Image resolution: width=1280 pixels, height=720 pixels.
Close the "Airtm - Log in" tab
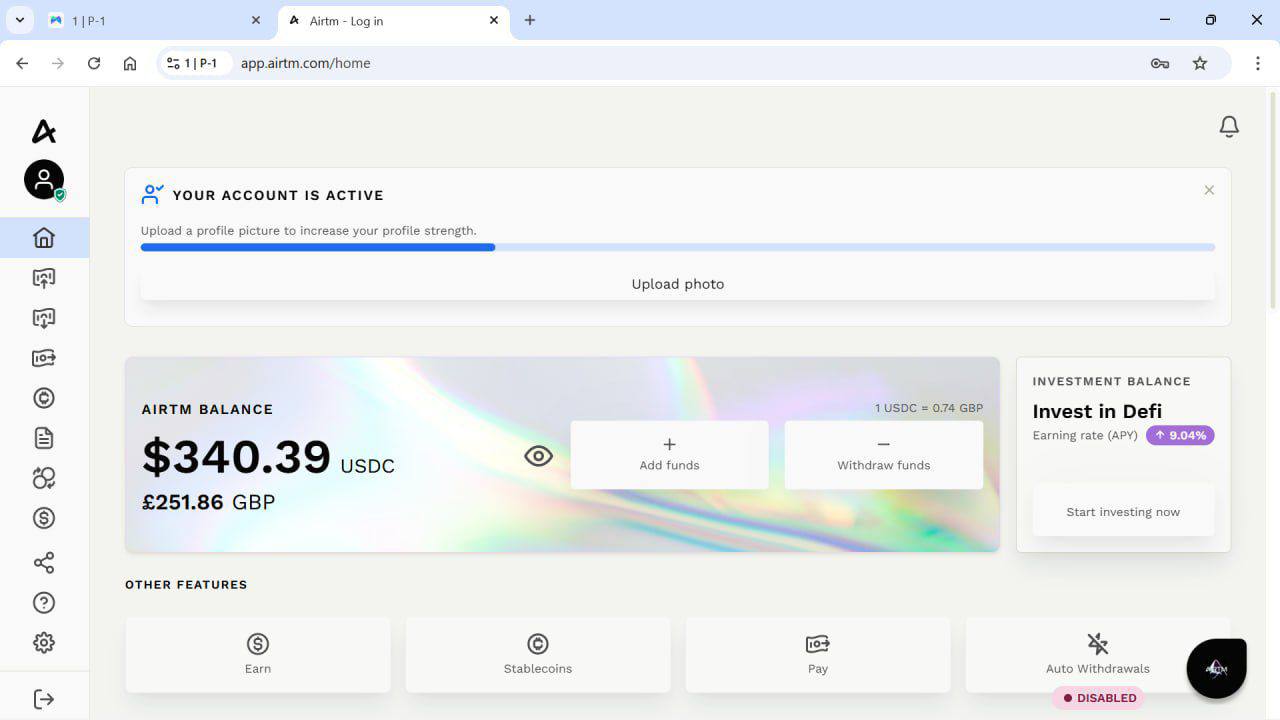pyautogui.click(x=494, y=20)
